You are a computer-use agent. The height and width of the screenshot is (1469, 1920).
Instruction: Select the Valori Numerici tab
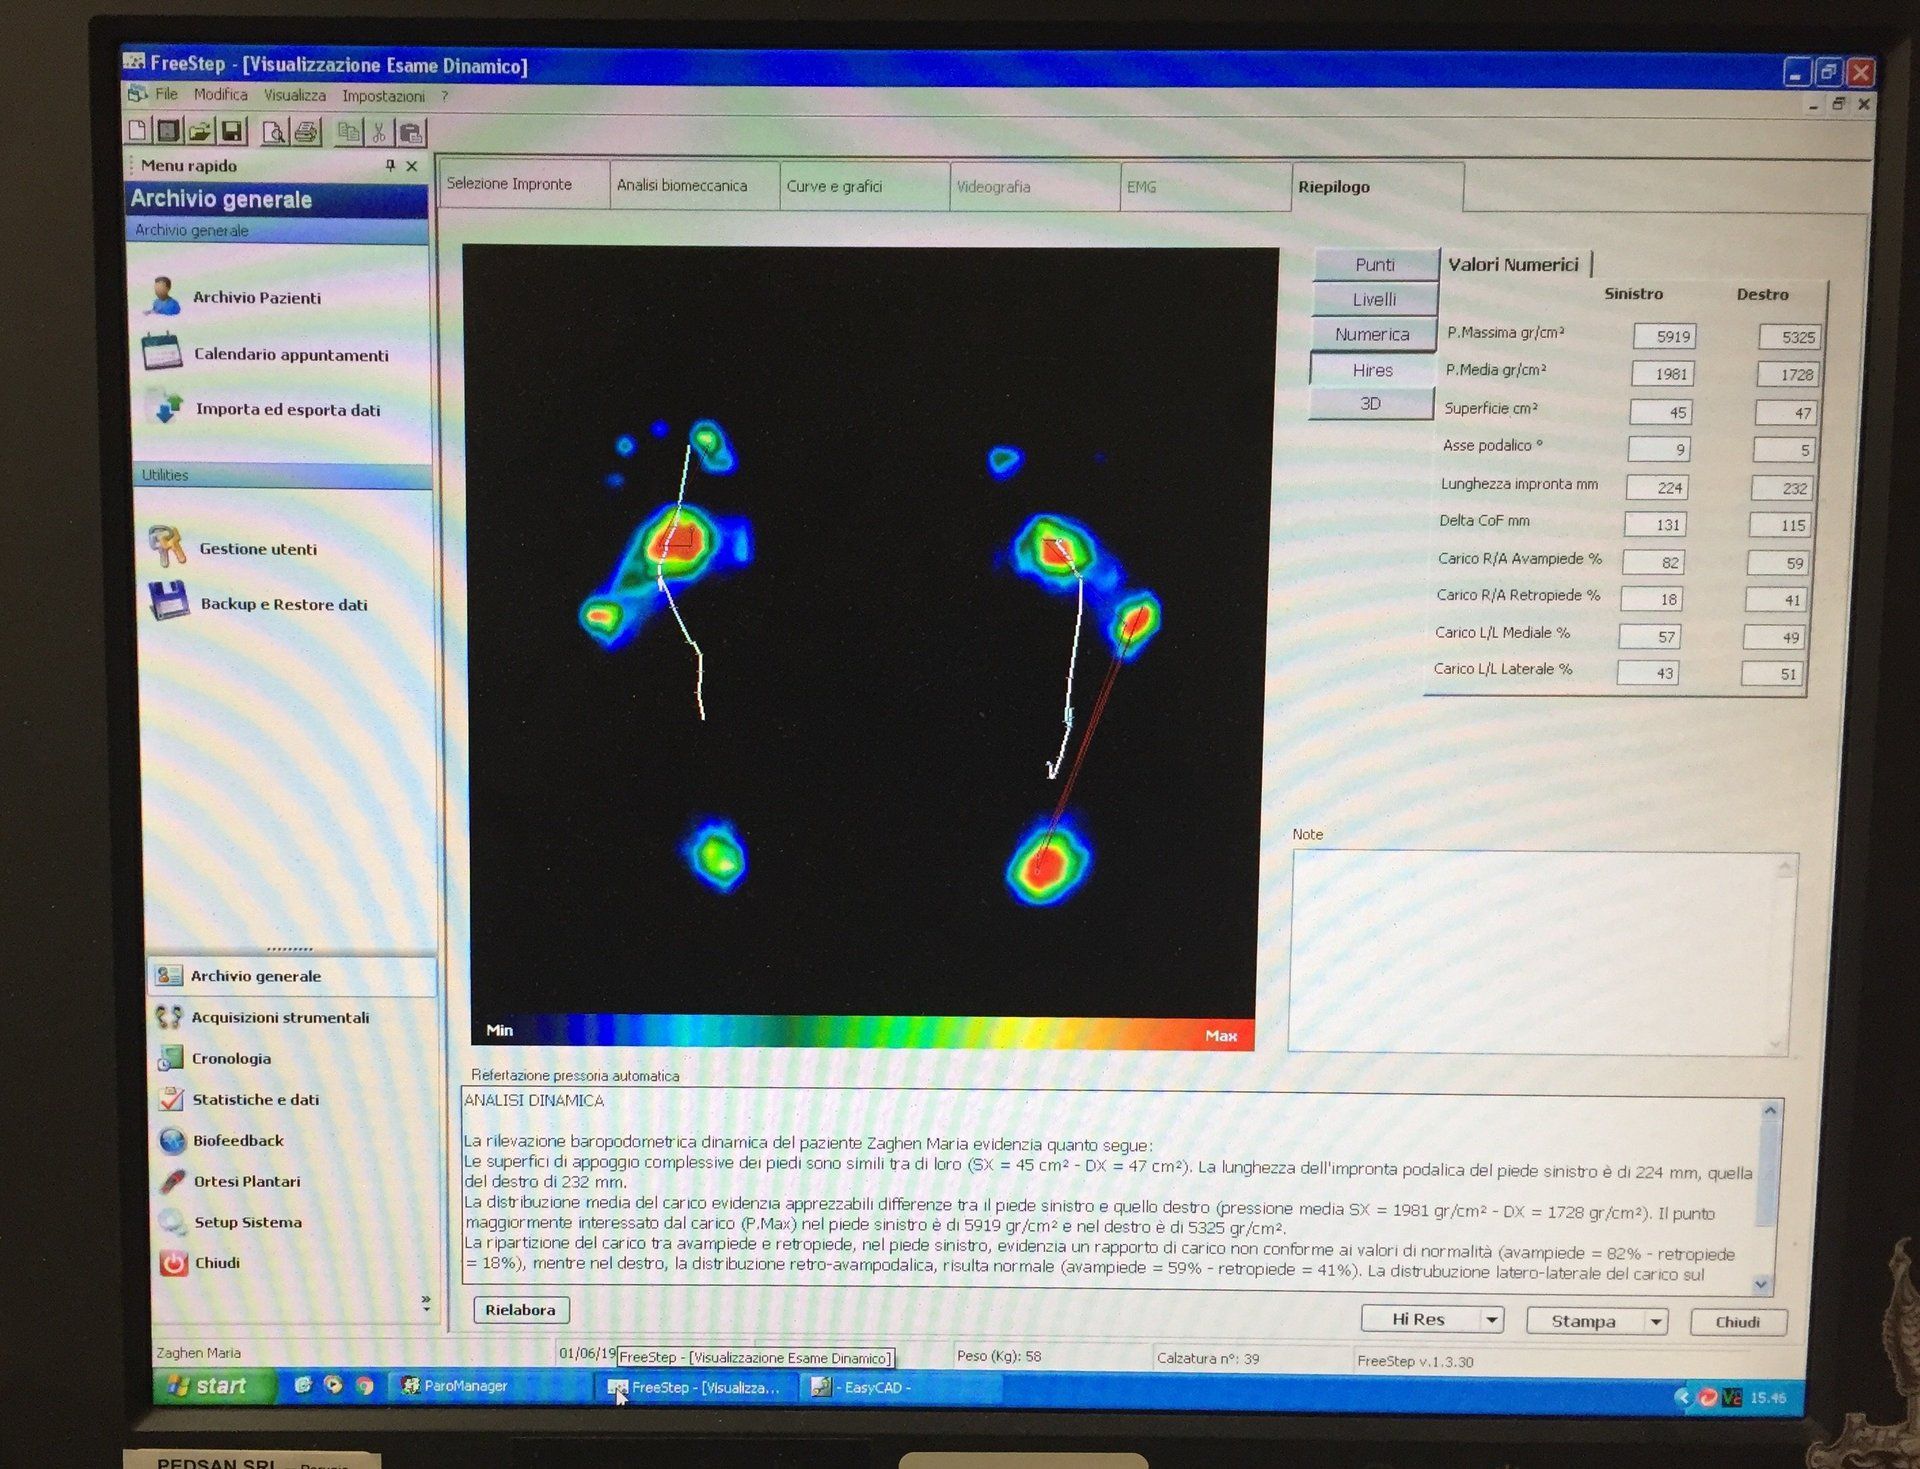pos(1514,265)
